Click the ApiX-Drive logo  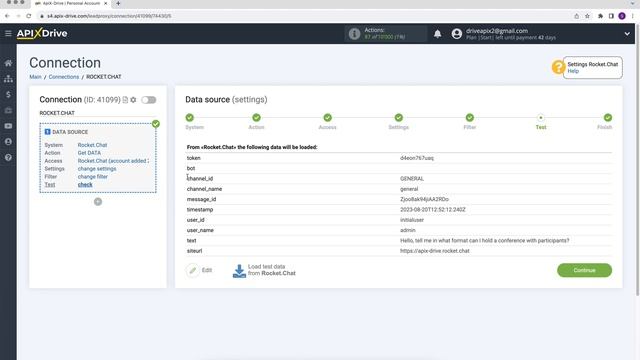point(42,33)
